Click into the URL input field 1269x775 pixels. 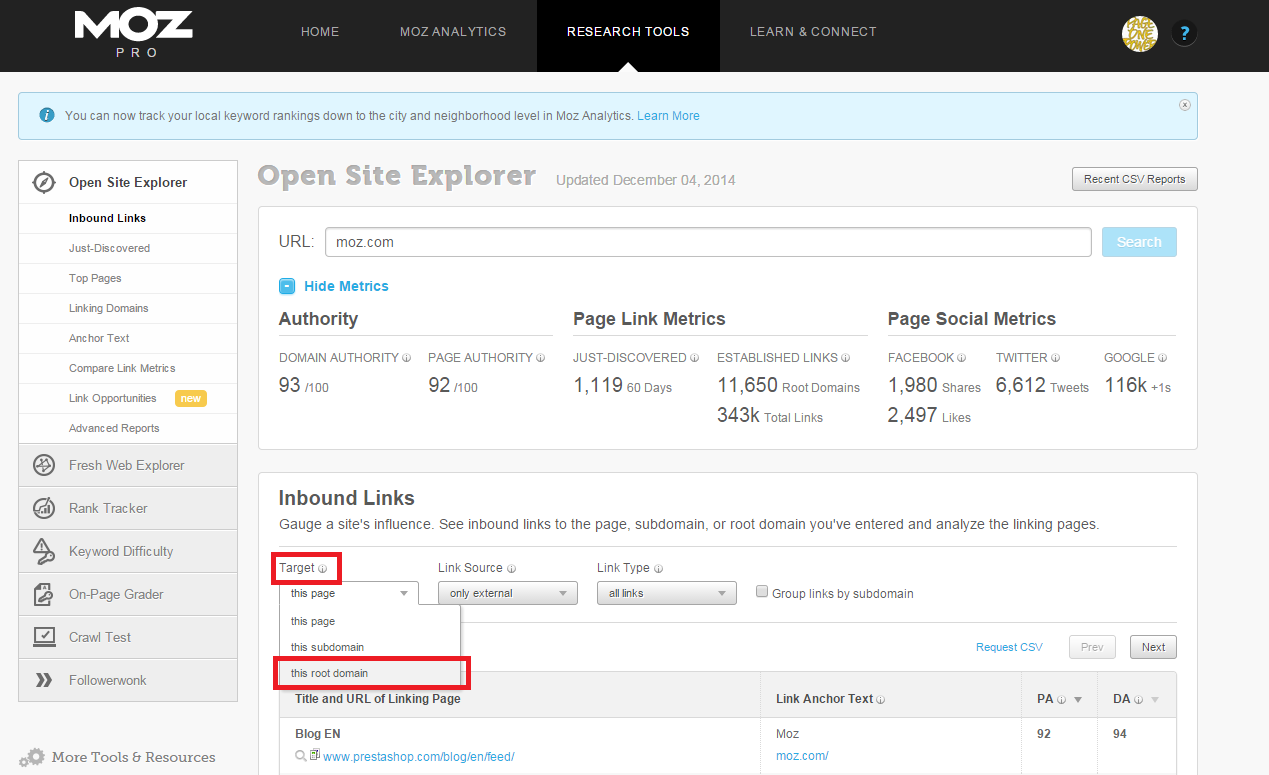[707, 242]
